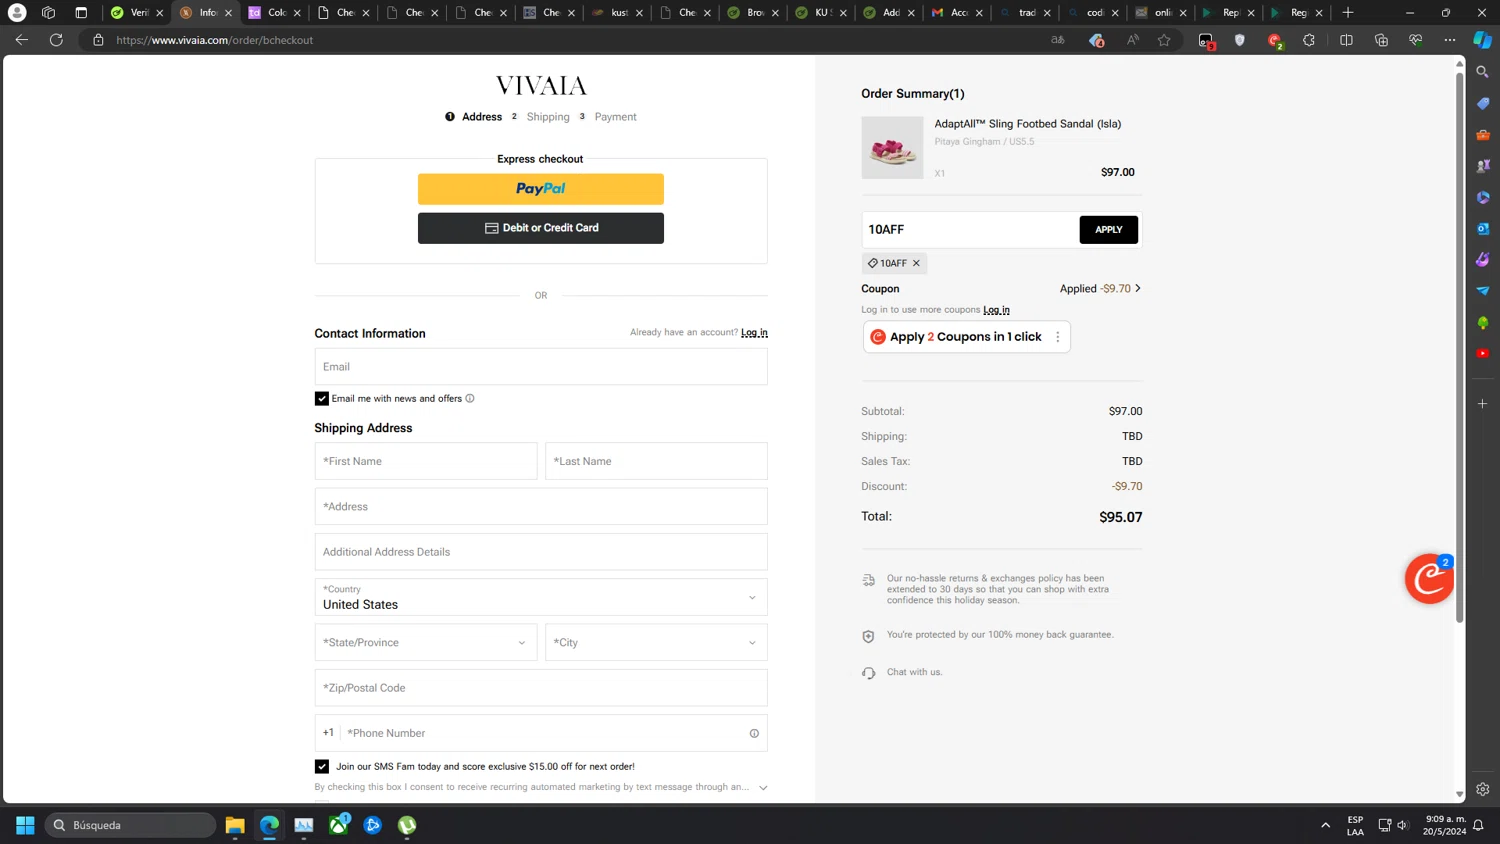Click the Log in link beside Already have an account
The image size is (1500, 844).
[x=754, y=332]
